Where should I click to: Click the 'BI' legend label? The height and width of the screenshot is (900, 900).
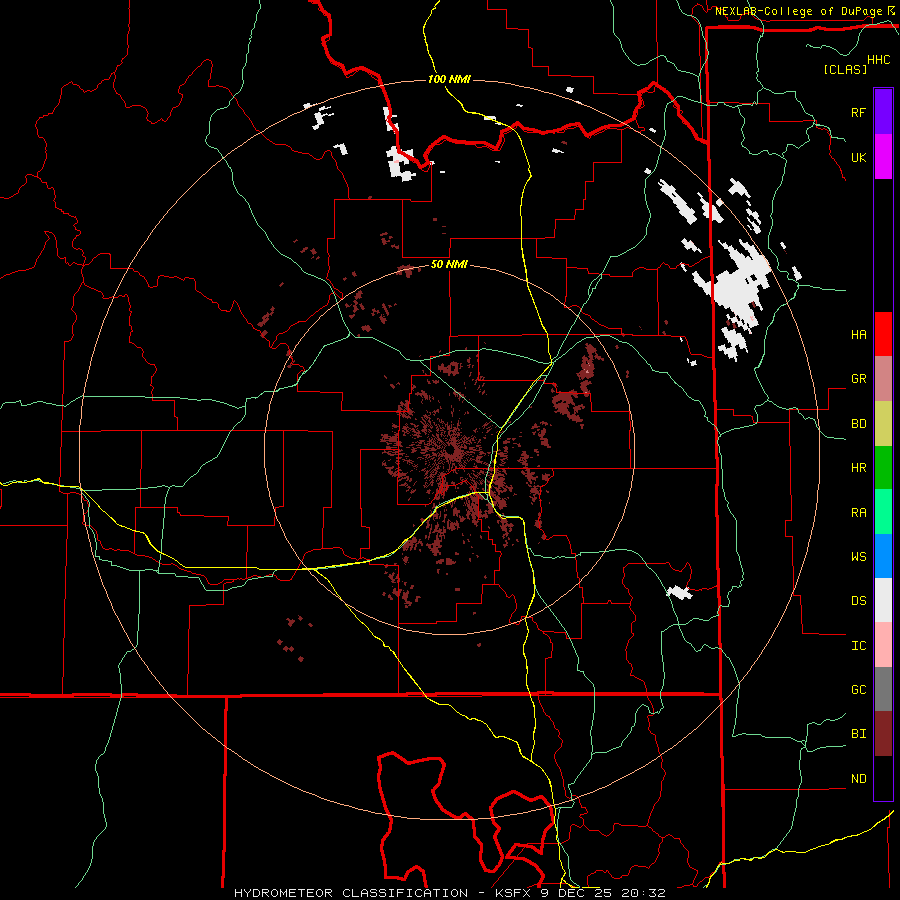(x=858, y=734)
